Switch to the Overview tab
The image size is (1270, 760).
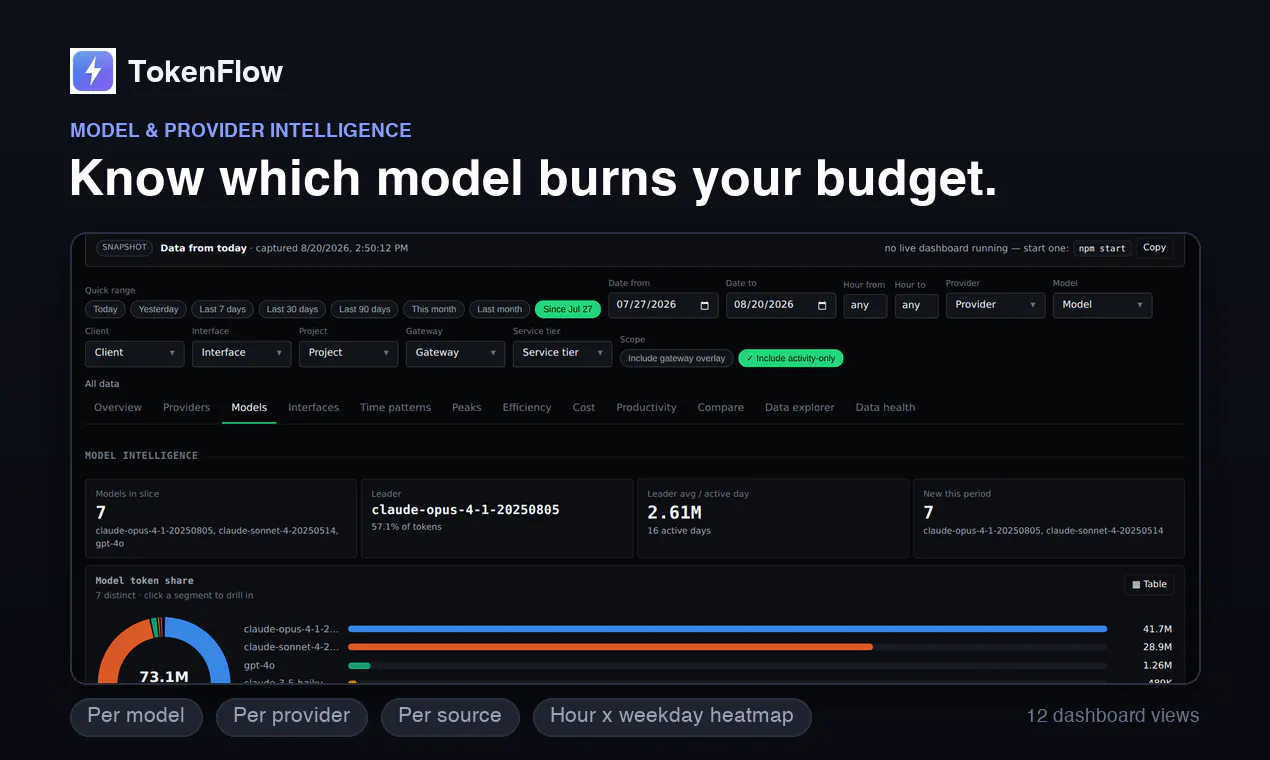coord(118,408)
